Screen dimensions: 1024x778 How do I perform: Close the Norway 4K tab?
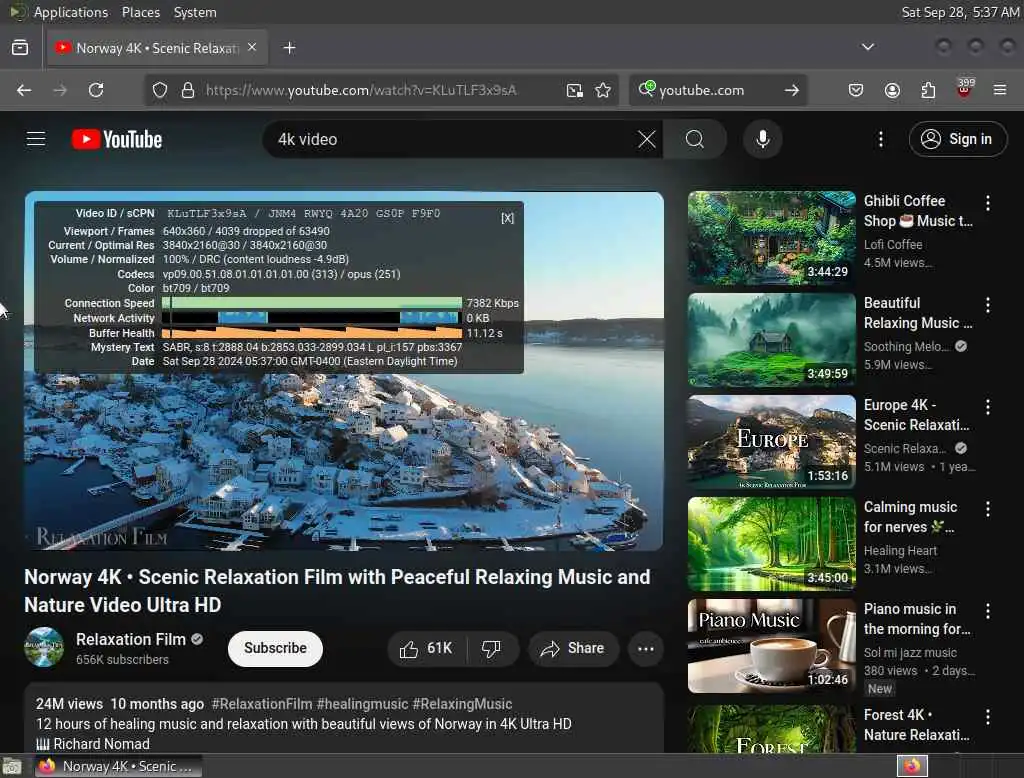[x=252, y=47]
